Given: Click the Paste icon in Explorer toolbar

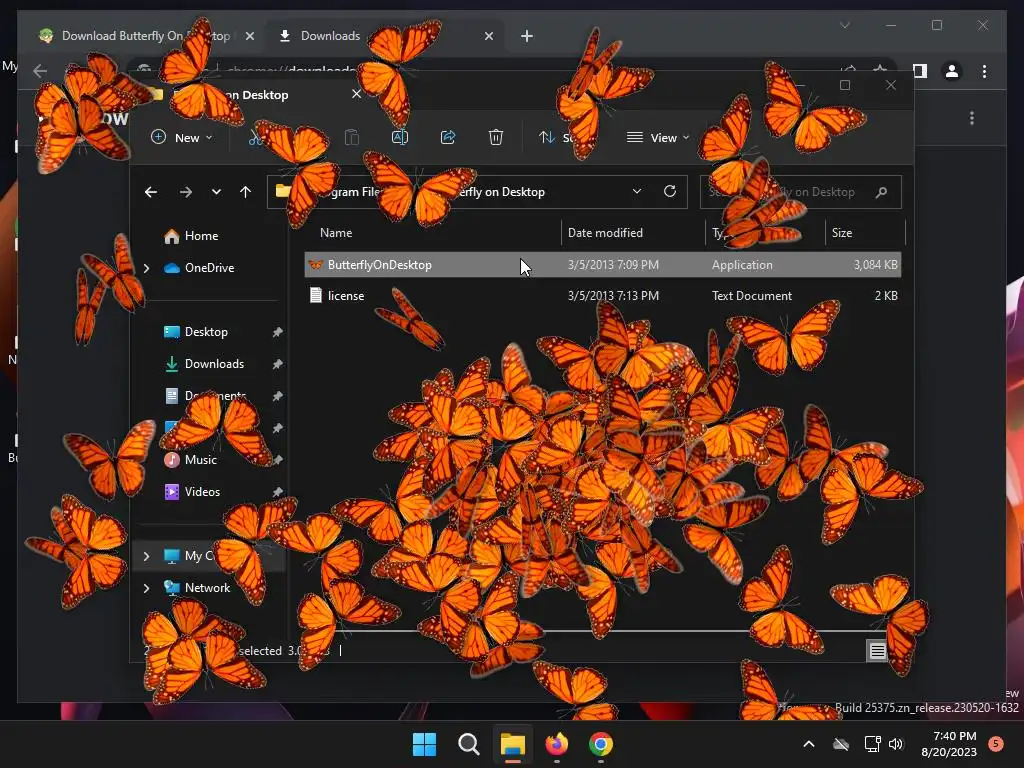Looking at the screenshot, I should point(351,137).
